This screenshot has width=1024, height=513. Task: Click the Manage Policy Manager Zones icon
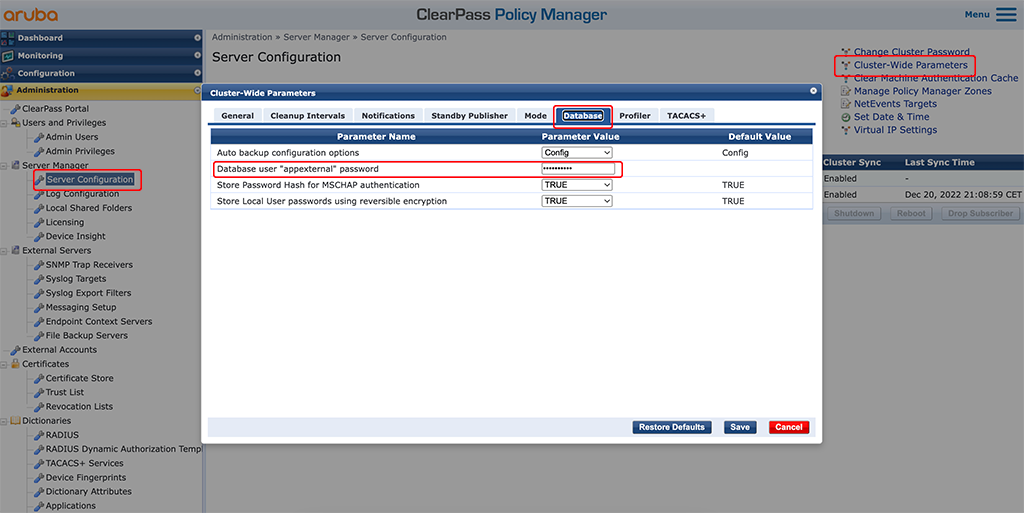pyautogui.click(x=846, y=91)
